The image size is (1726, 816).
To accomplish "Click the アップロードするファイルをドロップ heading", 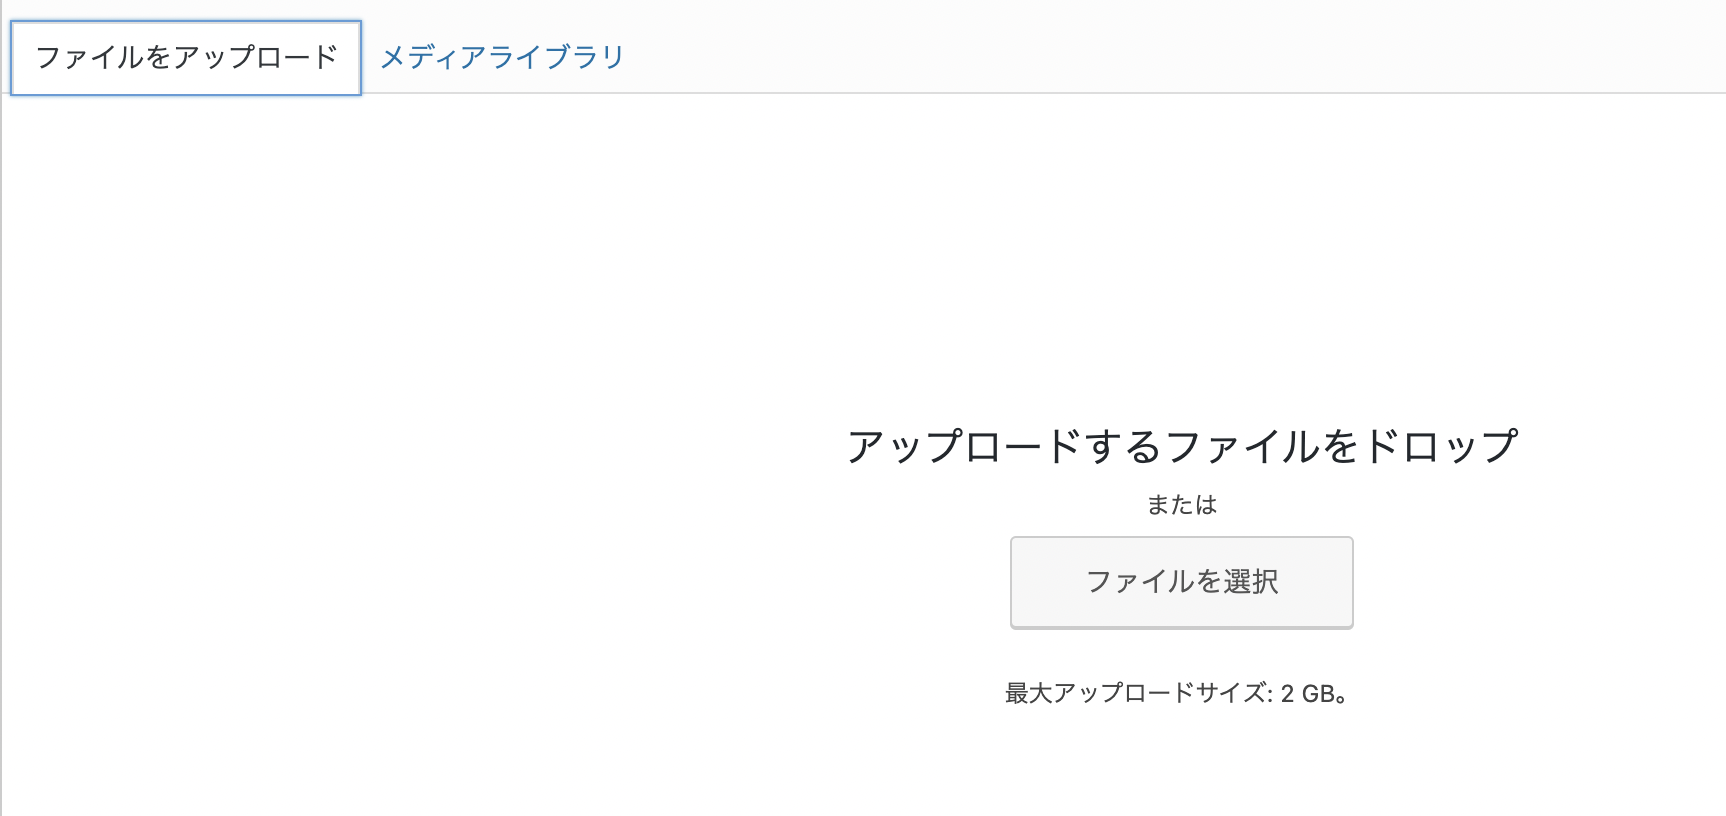I will coord(1181,446).
